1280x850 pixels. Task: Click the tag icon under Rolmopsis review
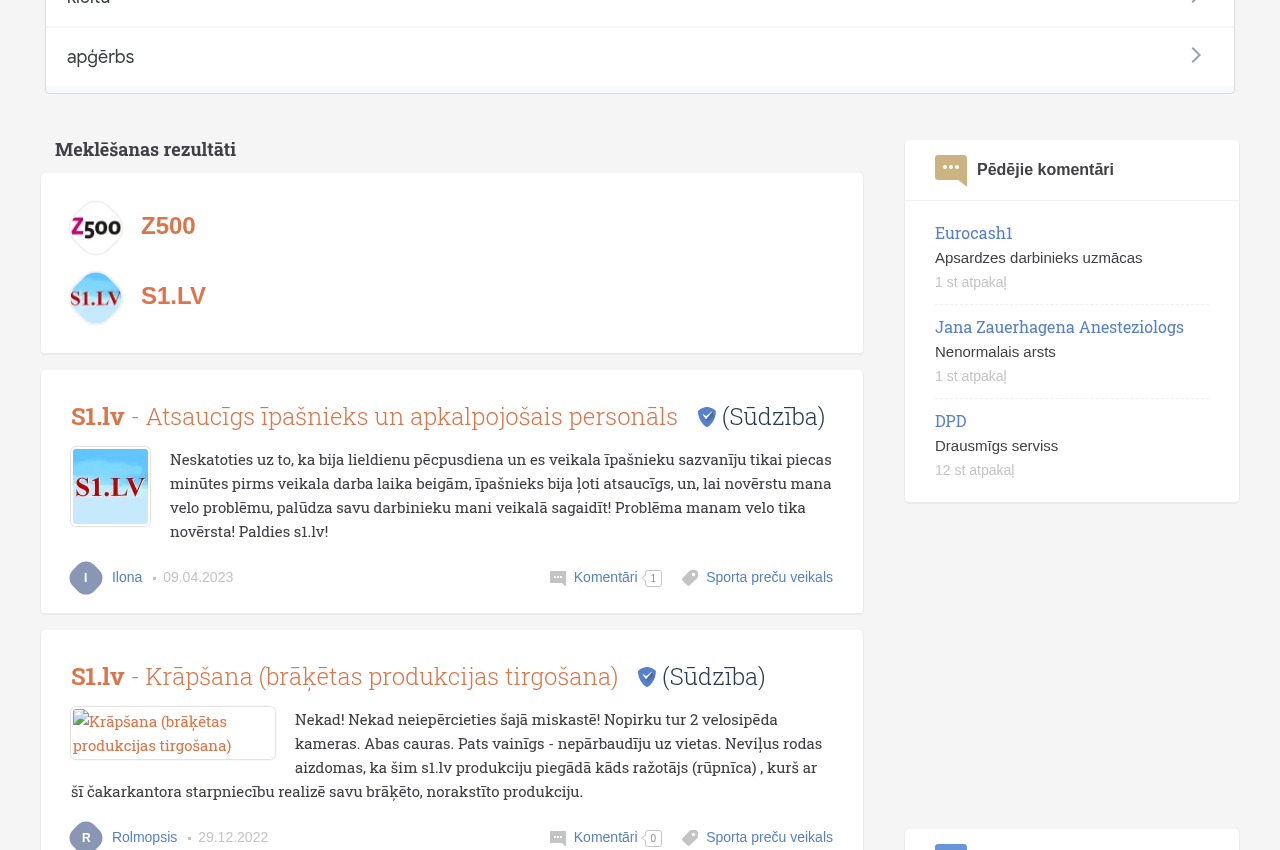tap(690, 838)
